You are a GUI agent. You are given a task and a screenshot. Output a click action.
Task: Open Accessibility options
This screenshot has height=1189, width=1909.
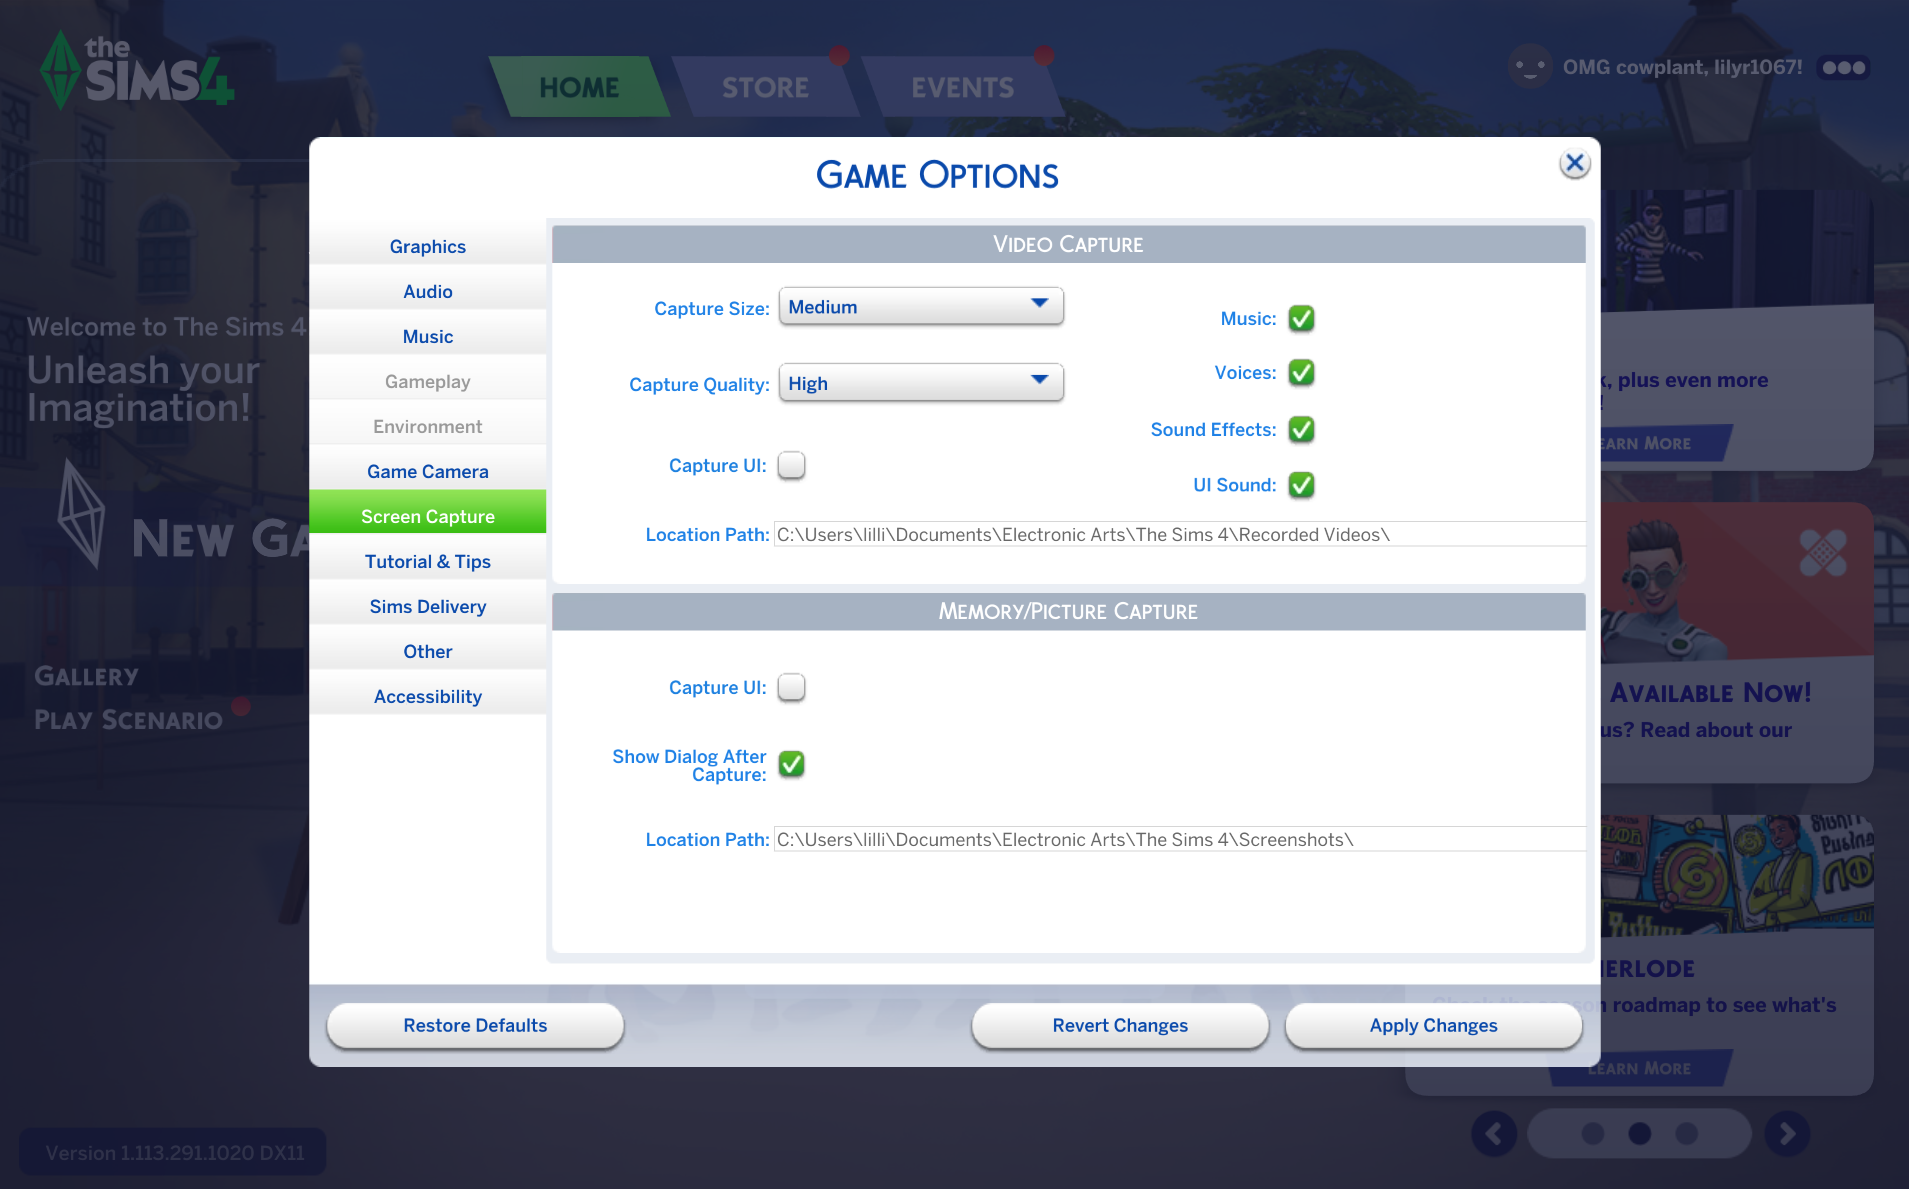point(427,696)
